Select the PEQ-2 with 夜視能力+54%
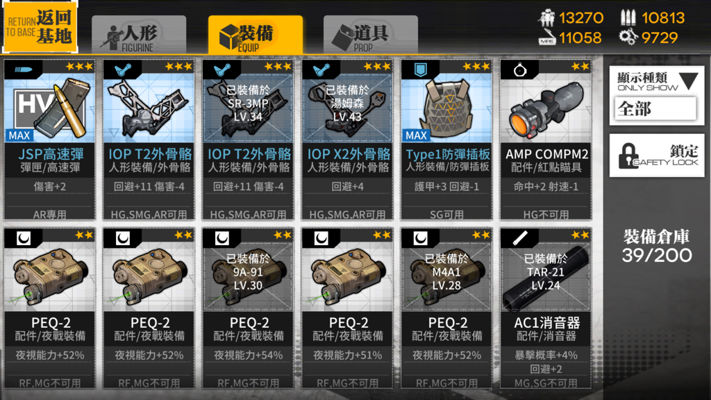This screenshot has height=400, width=711. tap(248, 308)
